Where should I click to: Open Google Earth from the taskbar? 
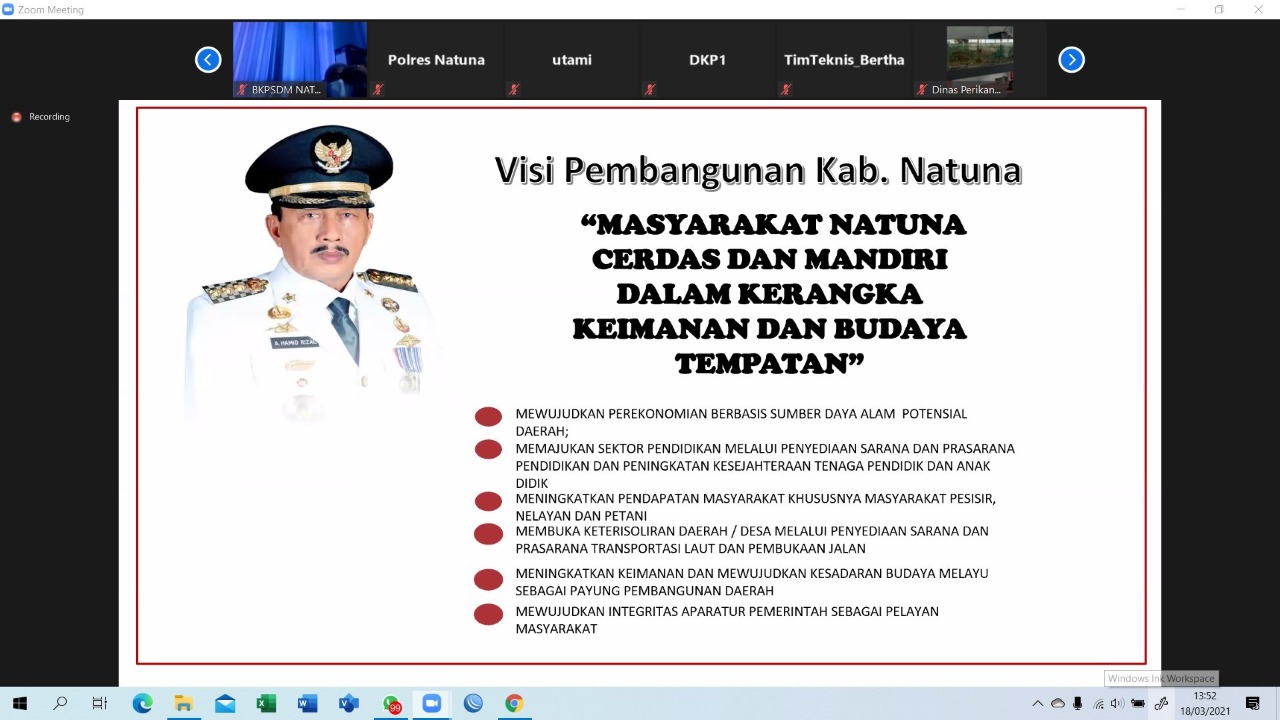coord(472,703)
